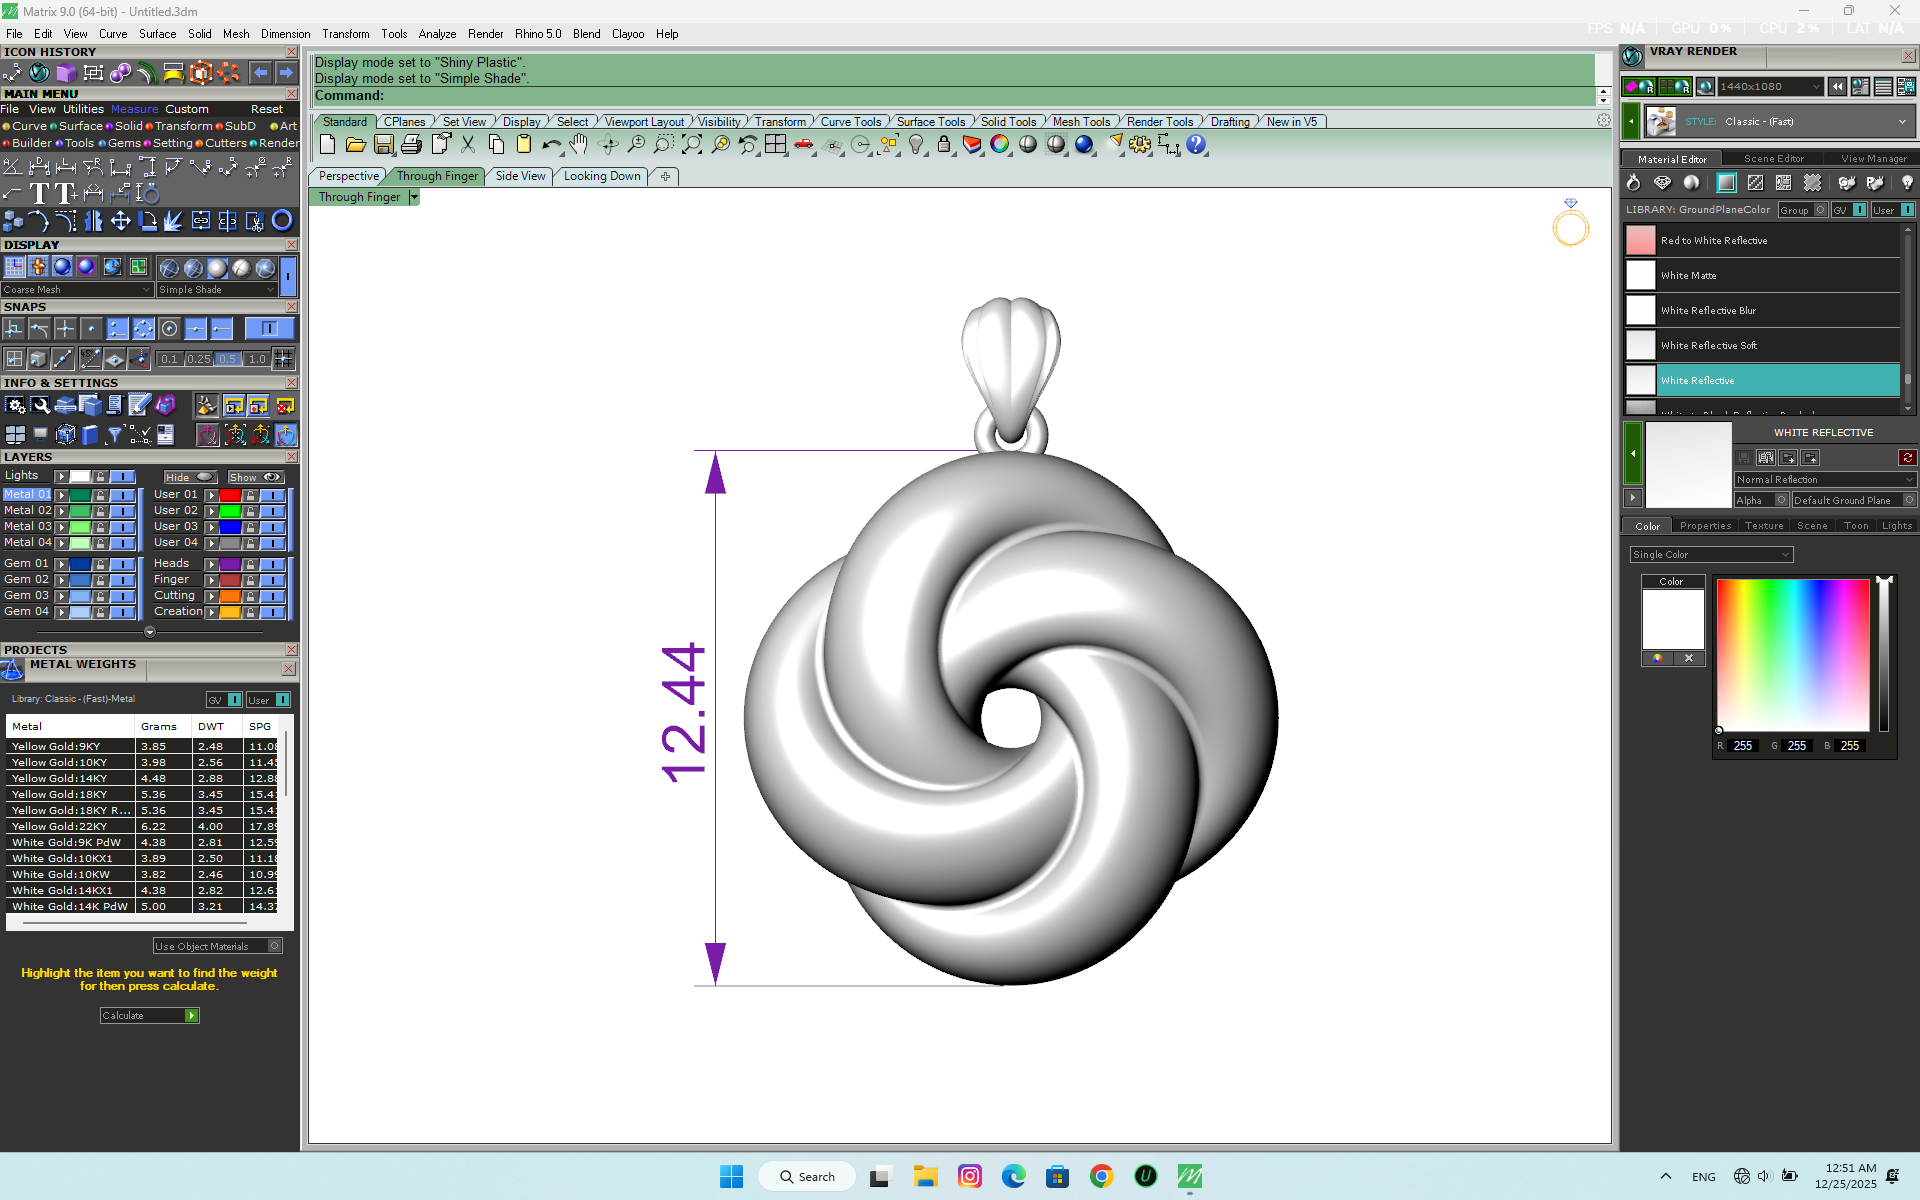
Task: Select the Pan hand tool
Action: pos(578,145)
